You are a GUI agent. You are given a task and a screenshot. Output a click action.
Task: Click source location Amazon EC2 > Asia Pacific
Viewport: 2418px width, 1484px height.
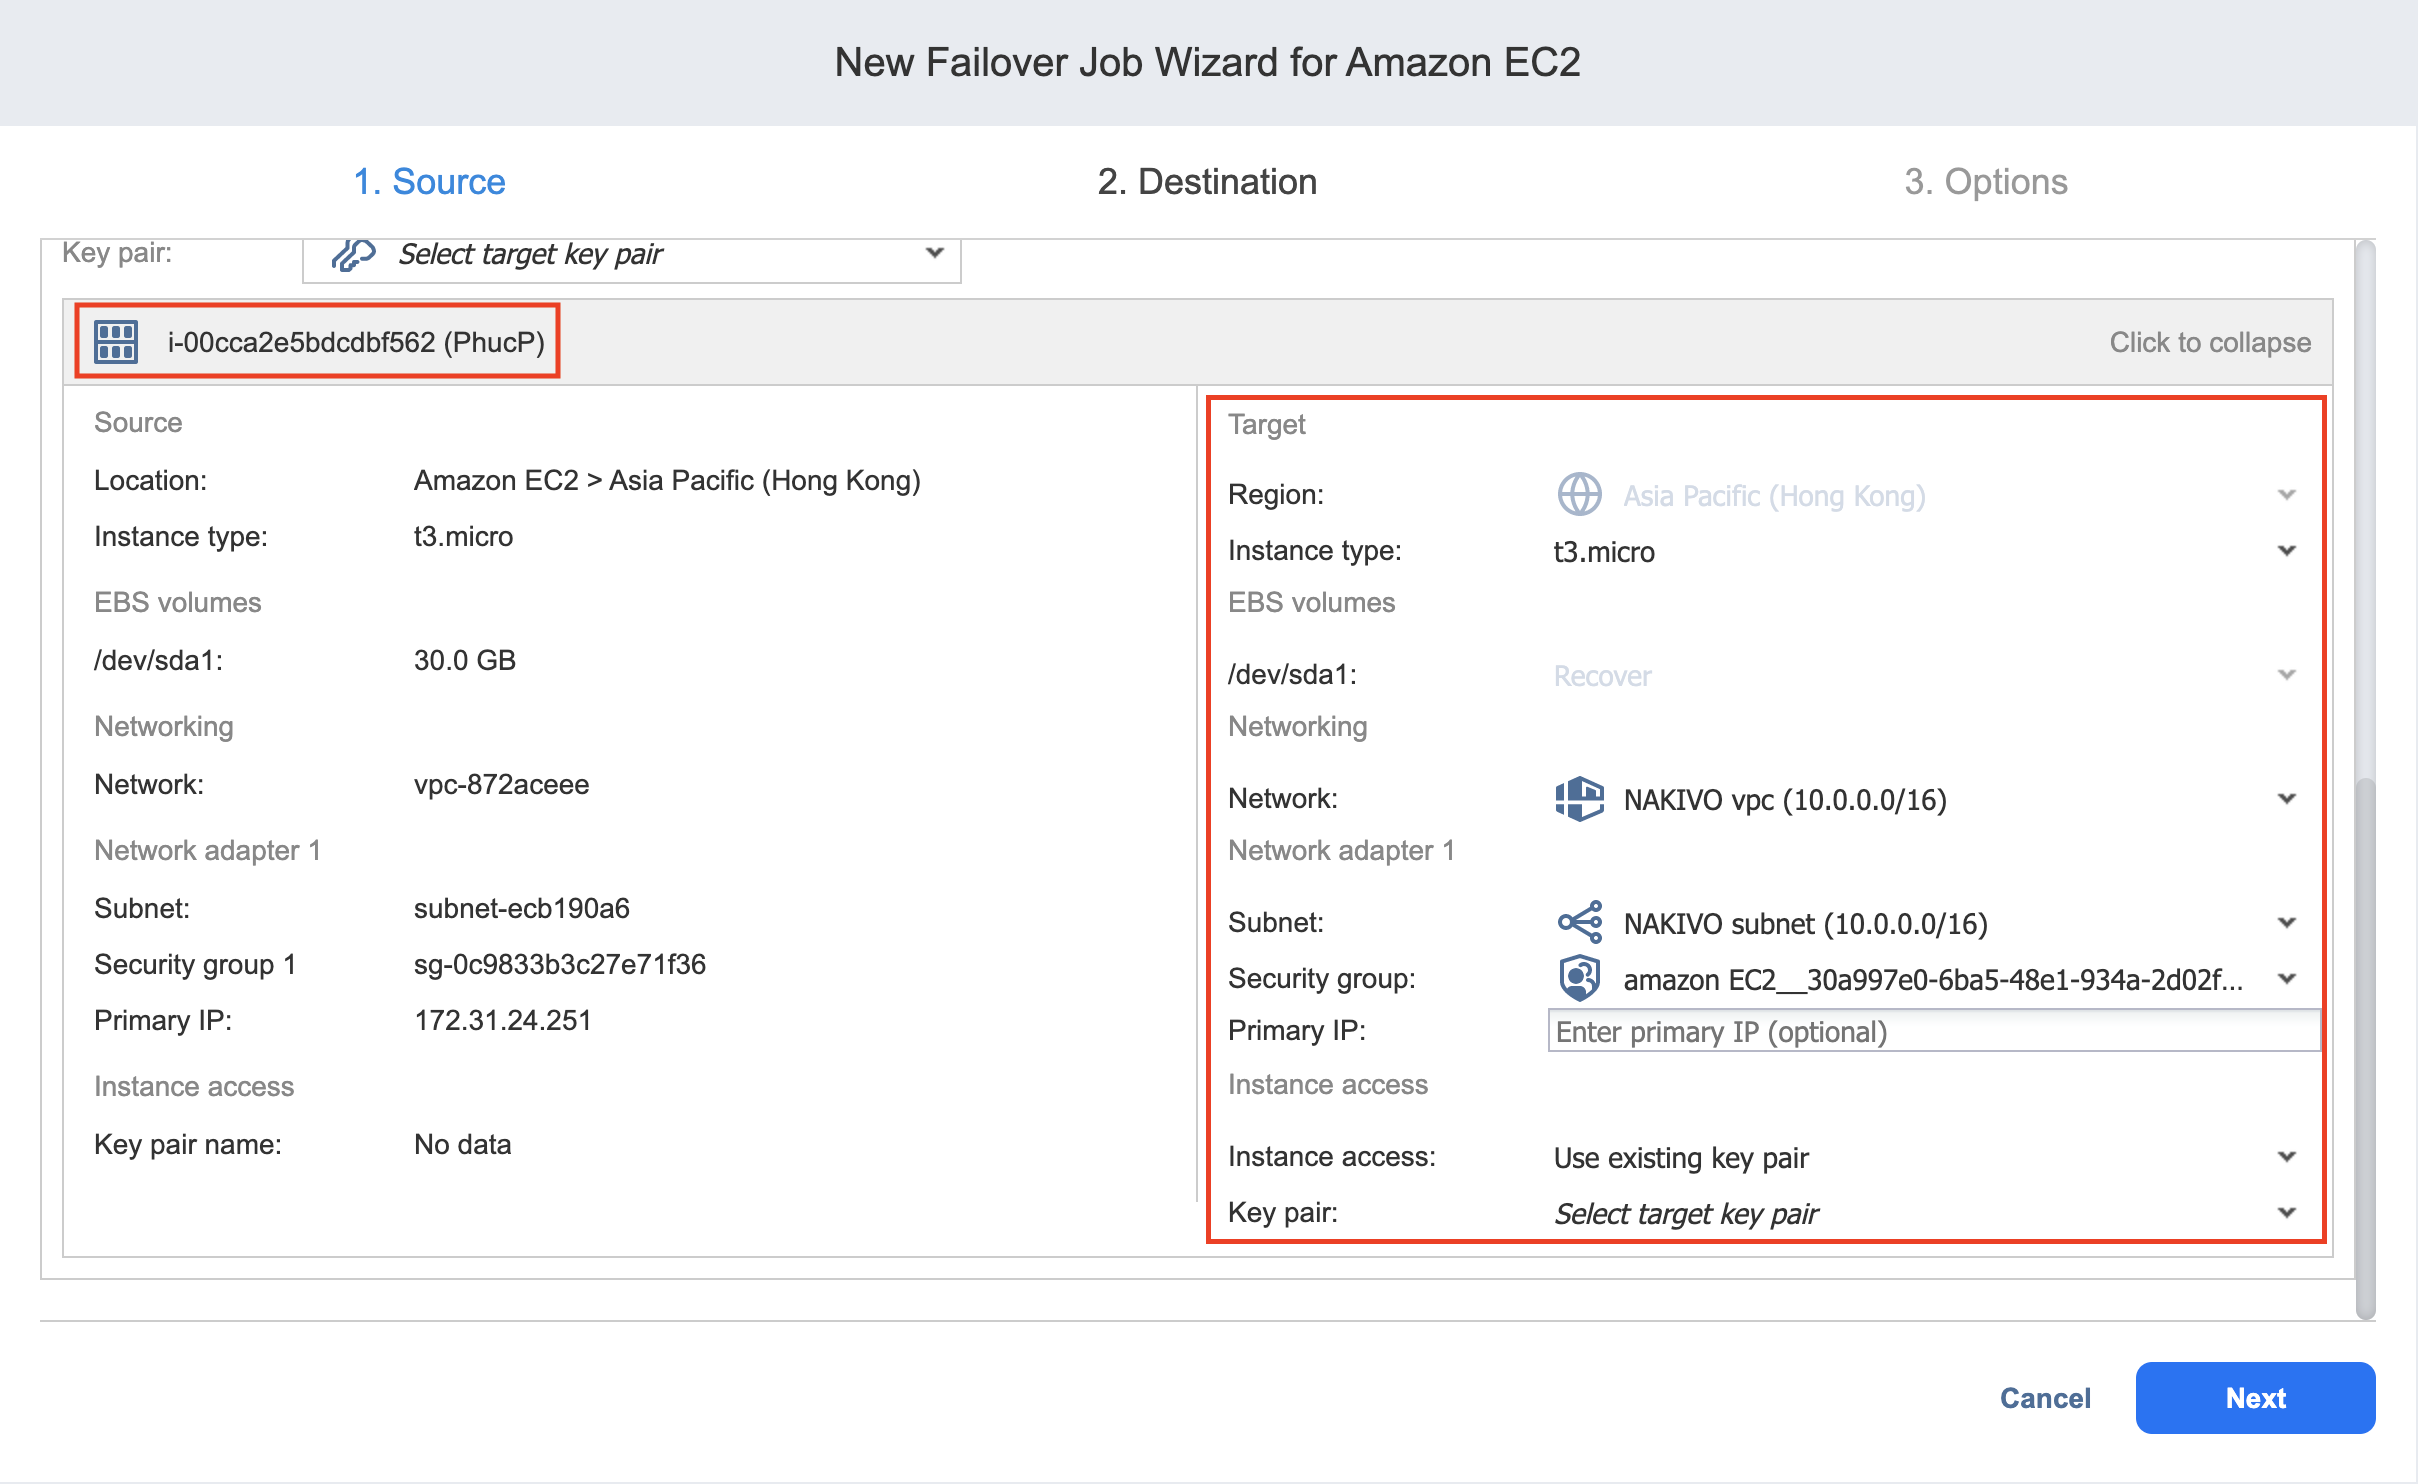click(x=667, y=480)
